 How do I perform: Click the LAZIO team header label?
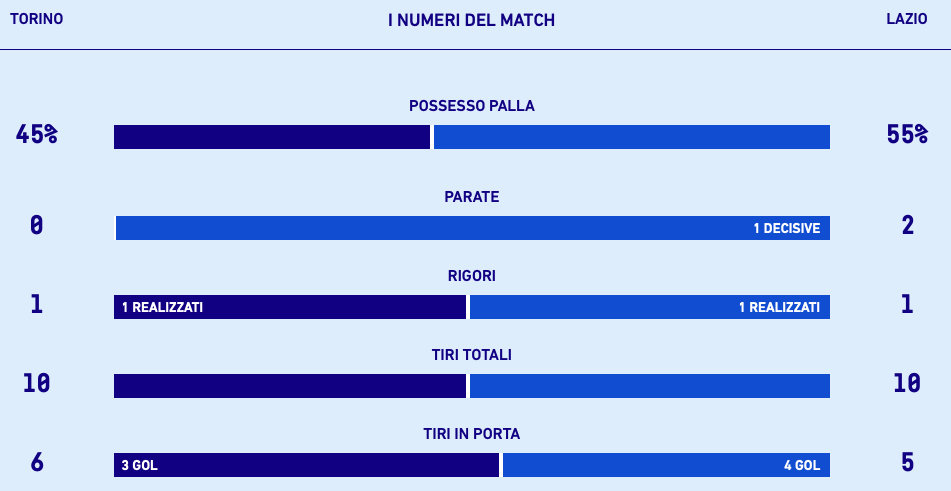906,19
